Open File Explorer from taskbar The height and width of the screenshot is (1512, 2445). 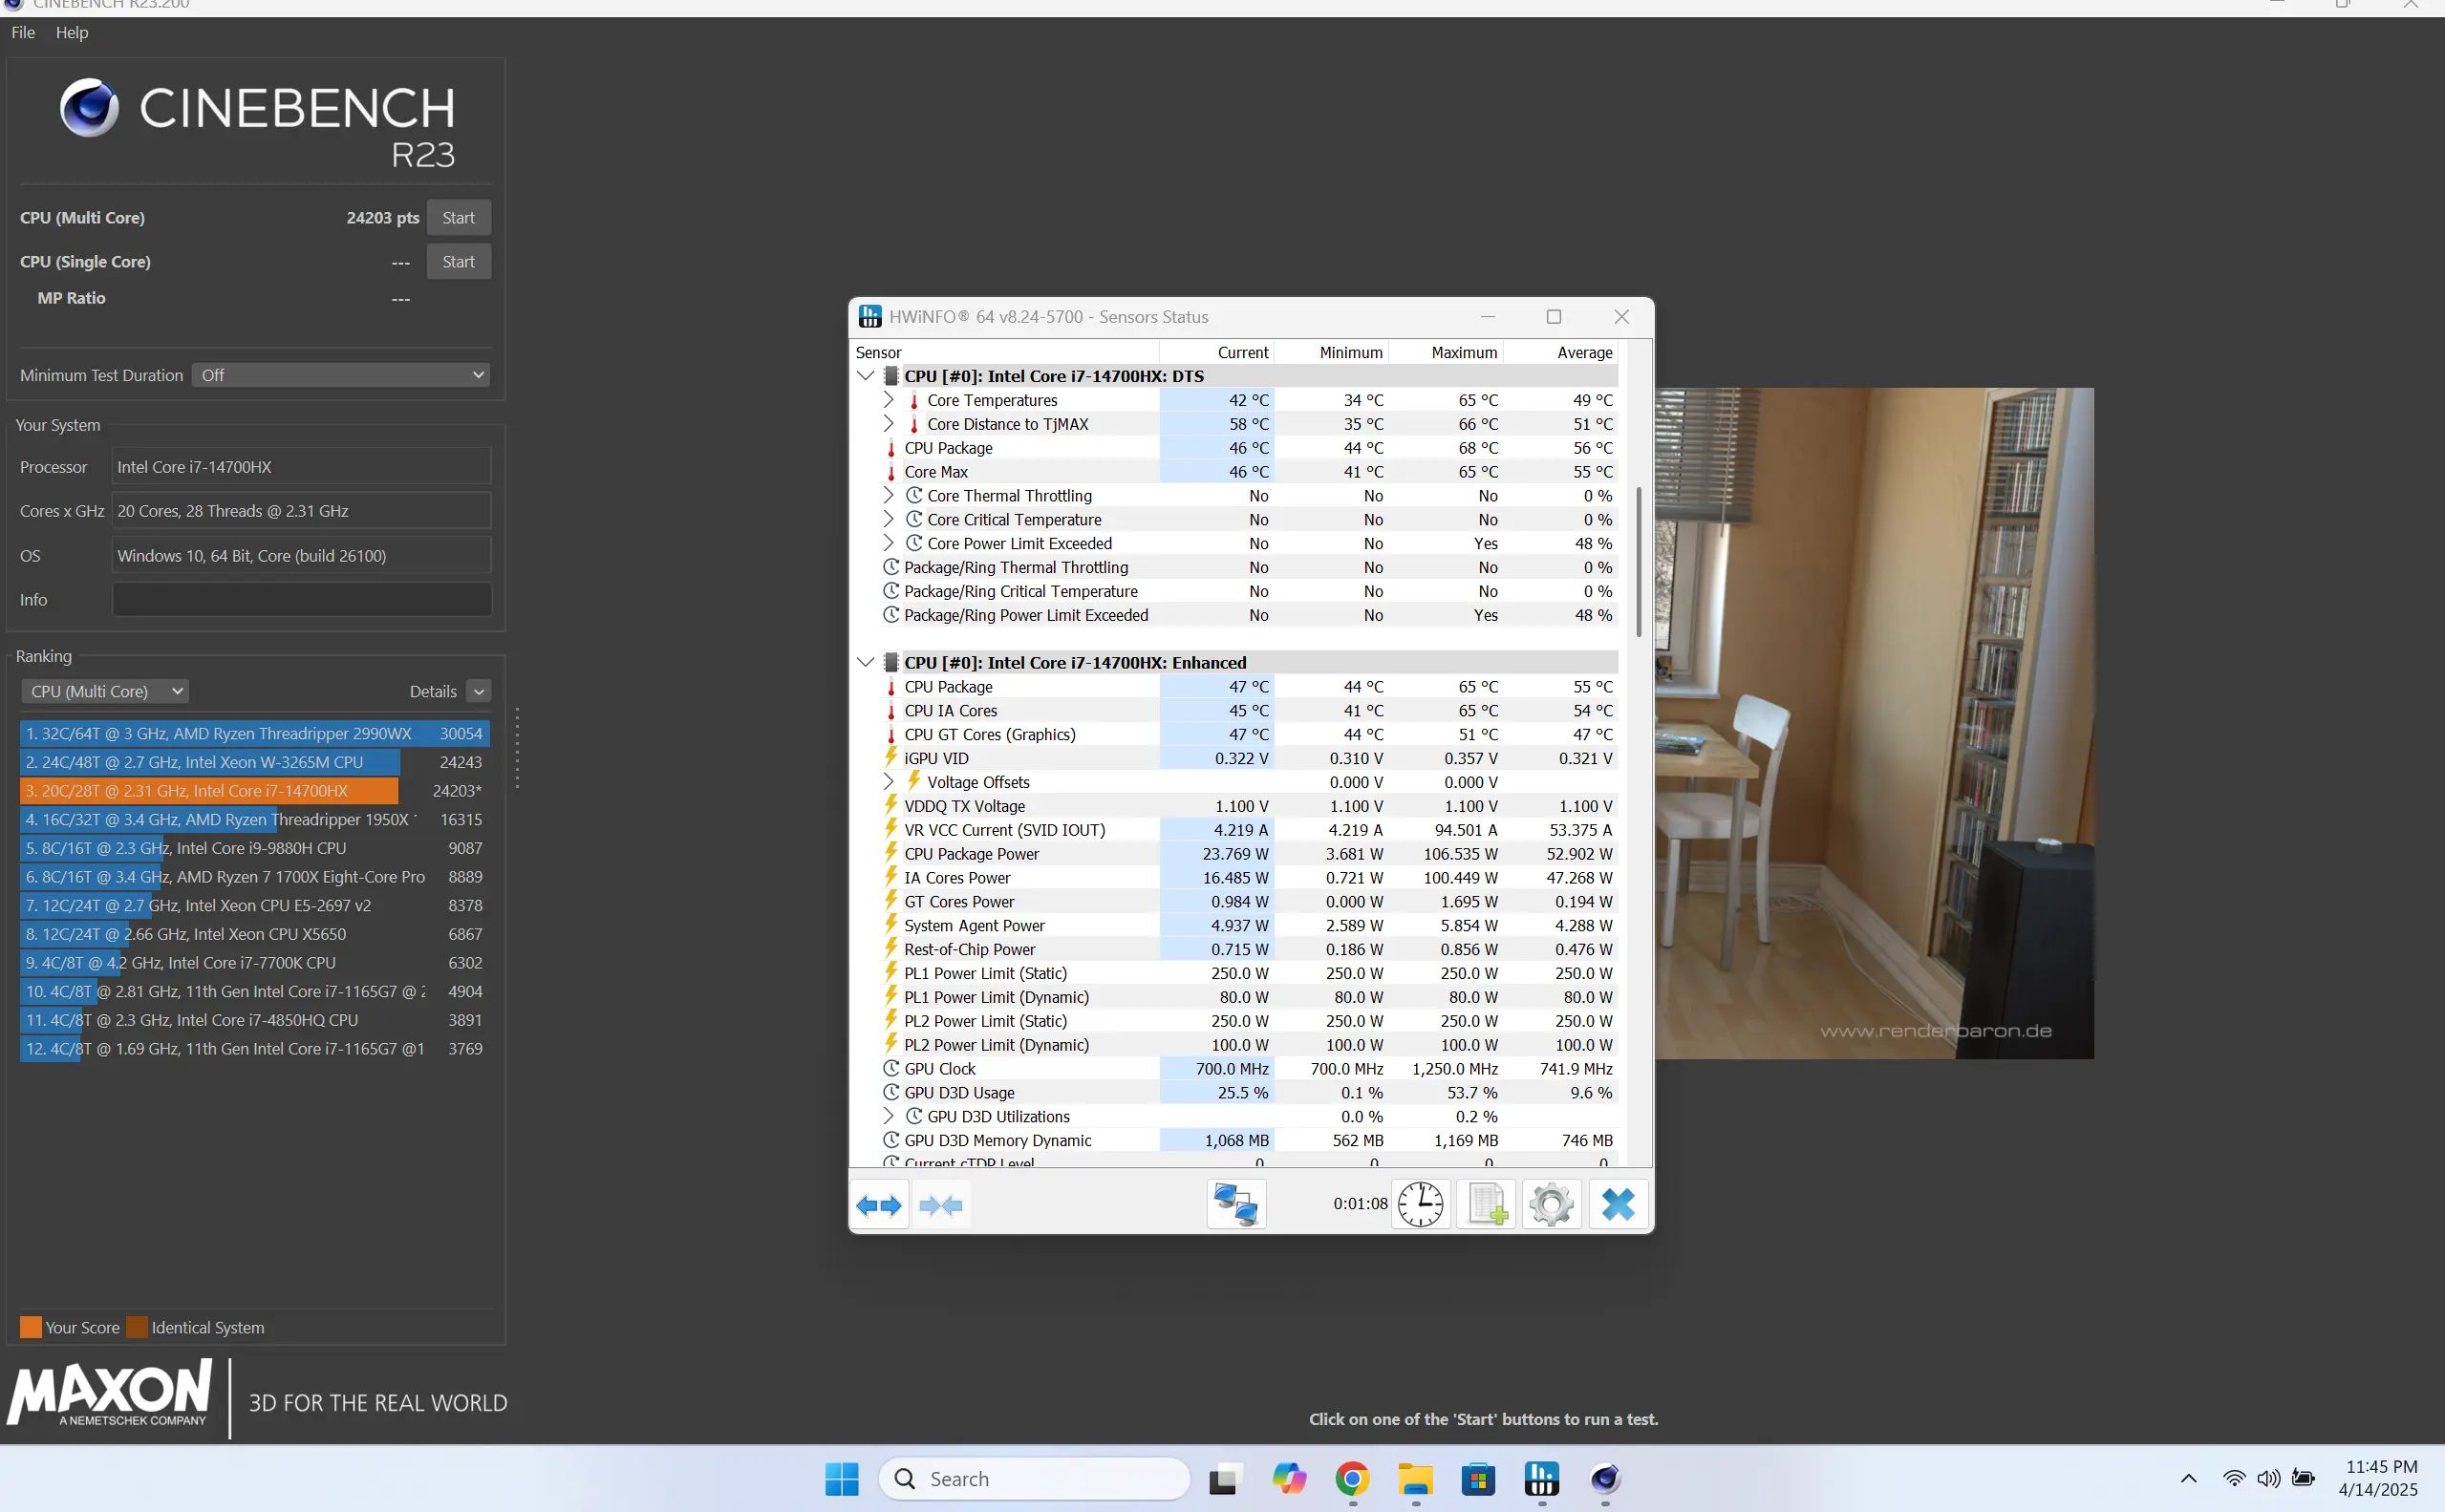click(x=1415, y=1479)
